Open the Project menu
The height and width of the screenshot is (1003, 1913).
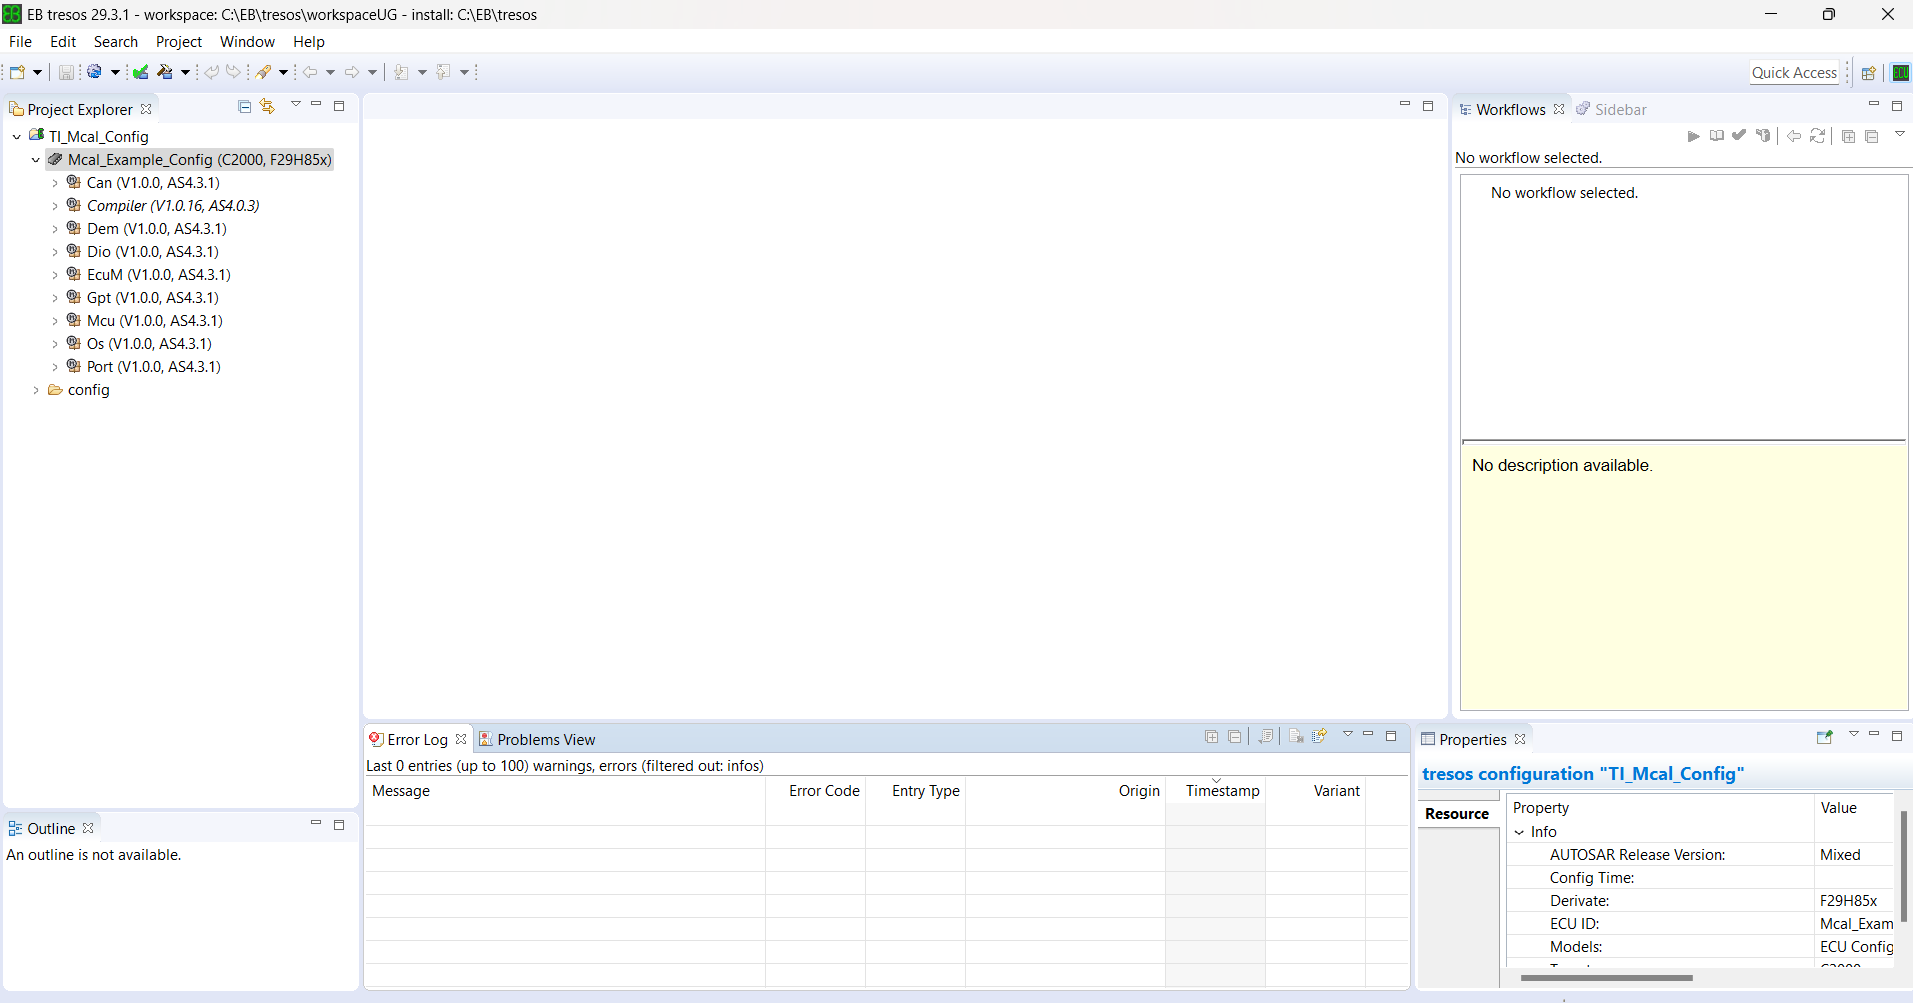coord(178,42)
